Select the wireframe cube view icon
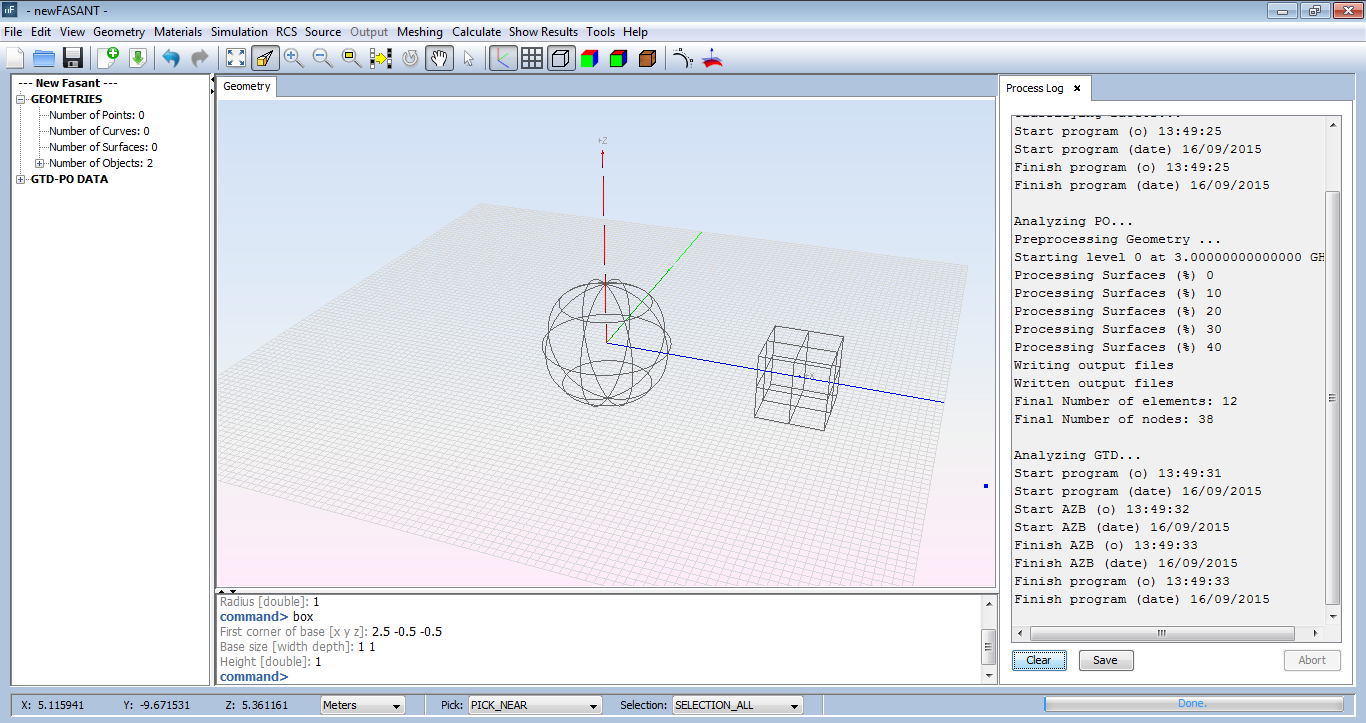 tap(560, 57)
